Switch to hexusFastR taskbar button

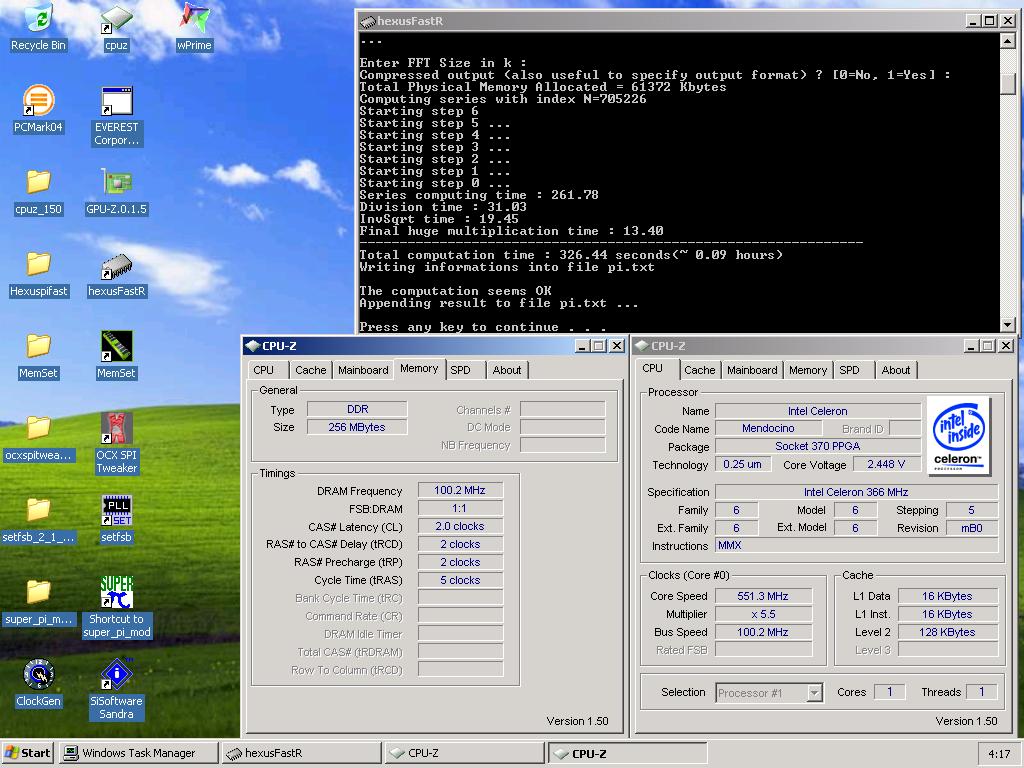[301, 754]
